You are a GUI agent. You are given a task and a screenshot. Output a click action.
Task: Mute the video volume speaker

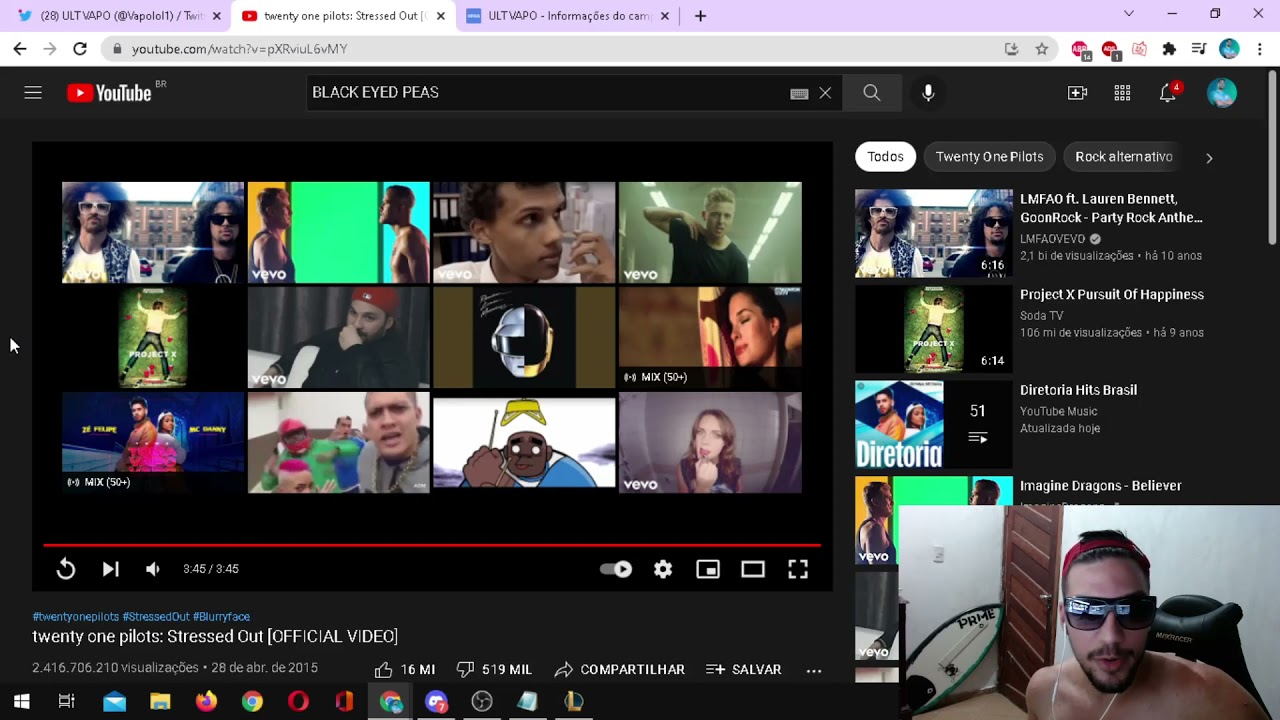pos(152,569)
